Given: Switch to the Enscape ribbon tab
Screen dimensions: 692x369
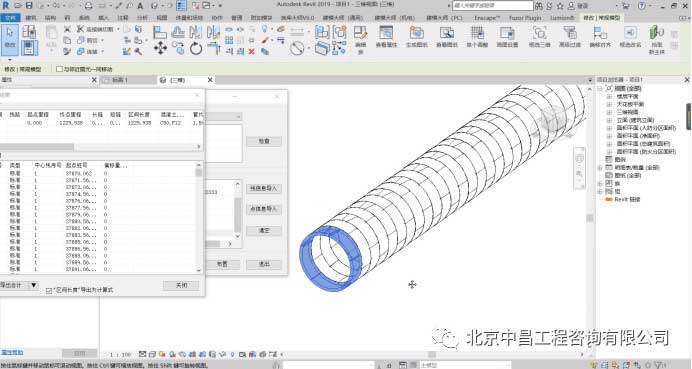Looking at the screenshot, I should click(x=487, y=18).
